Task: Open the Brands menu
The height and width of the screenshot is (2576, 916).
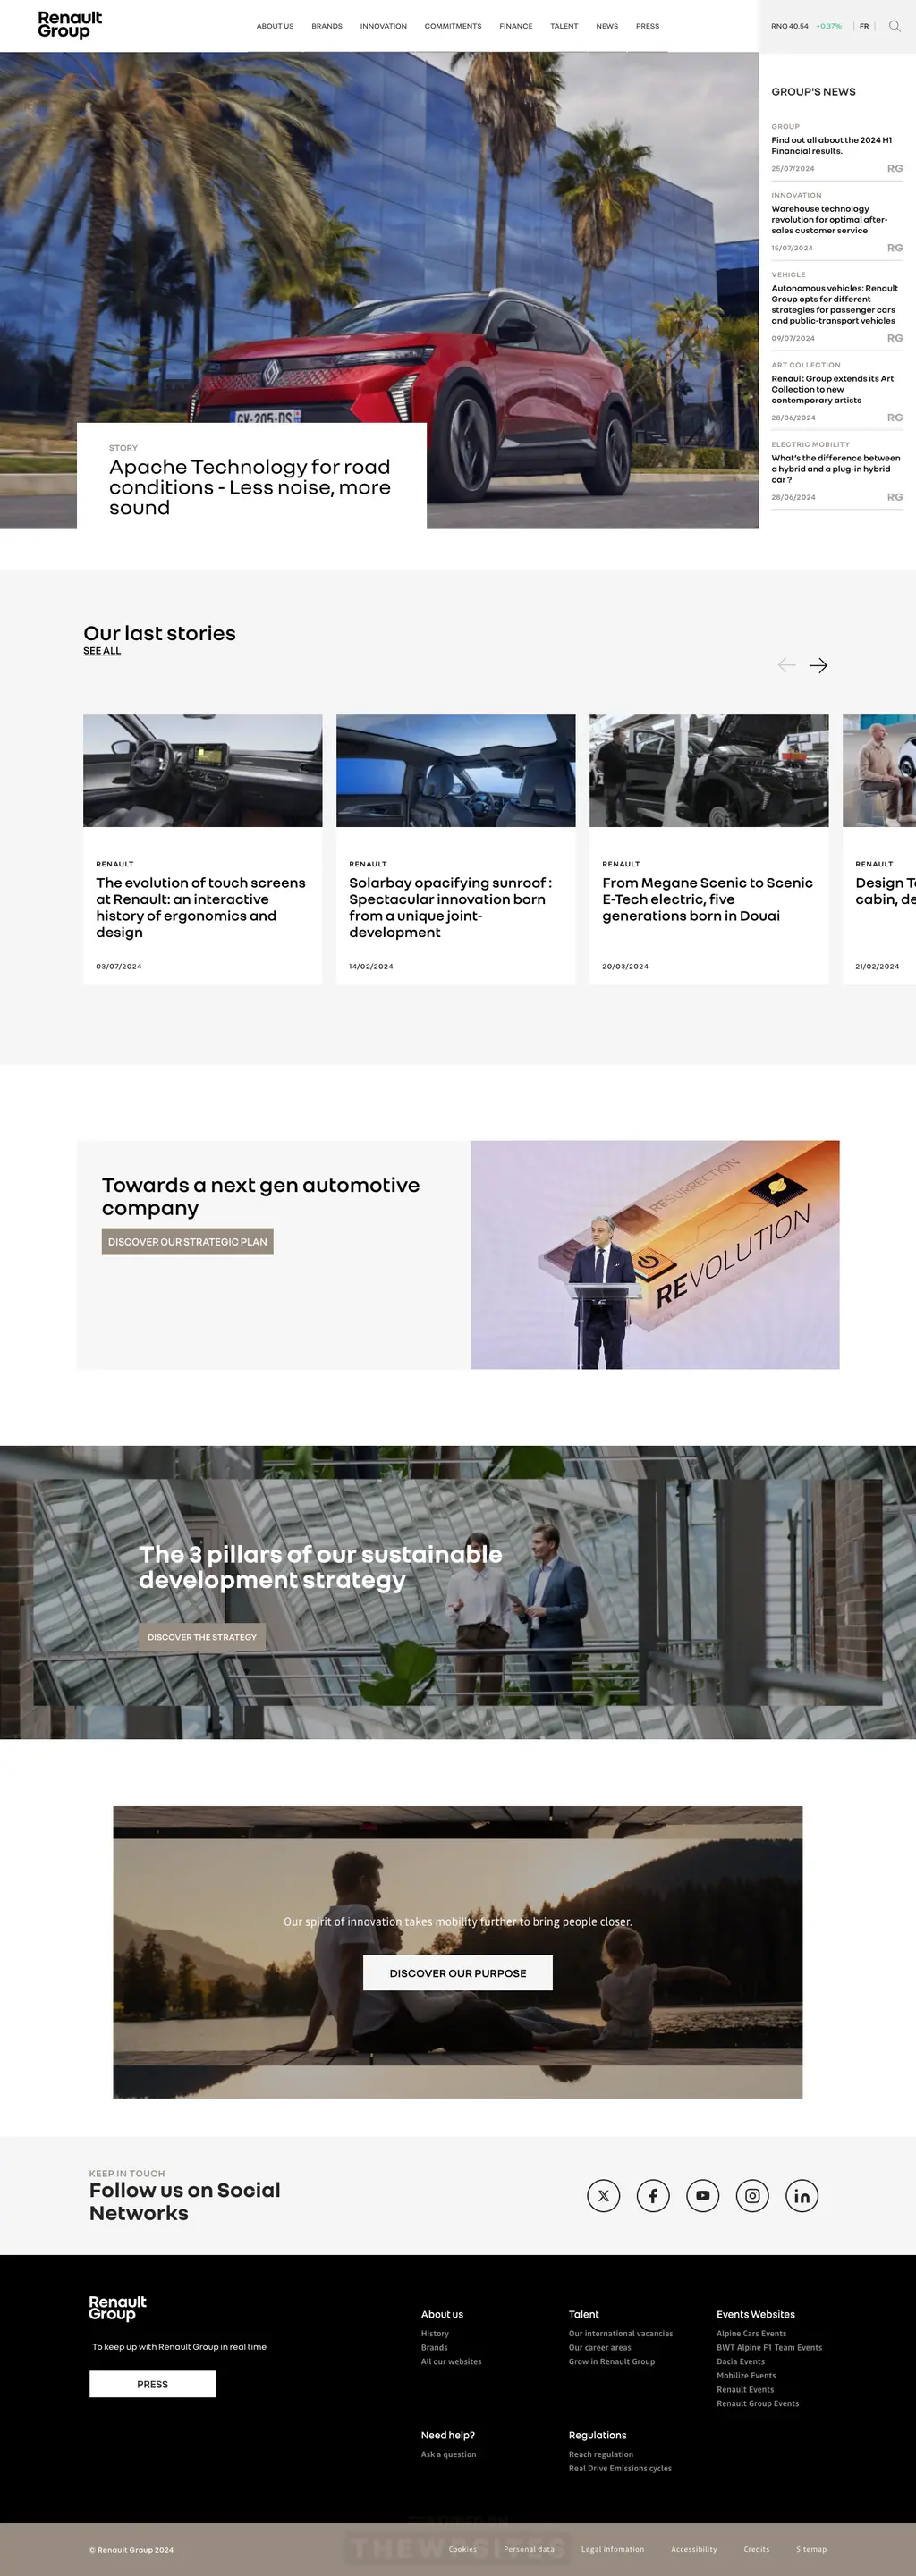Action: (327, 26)
